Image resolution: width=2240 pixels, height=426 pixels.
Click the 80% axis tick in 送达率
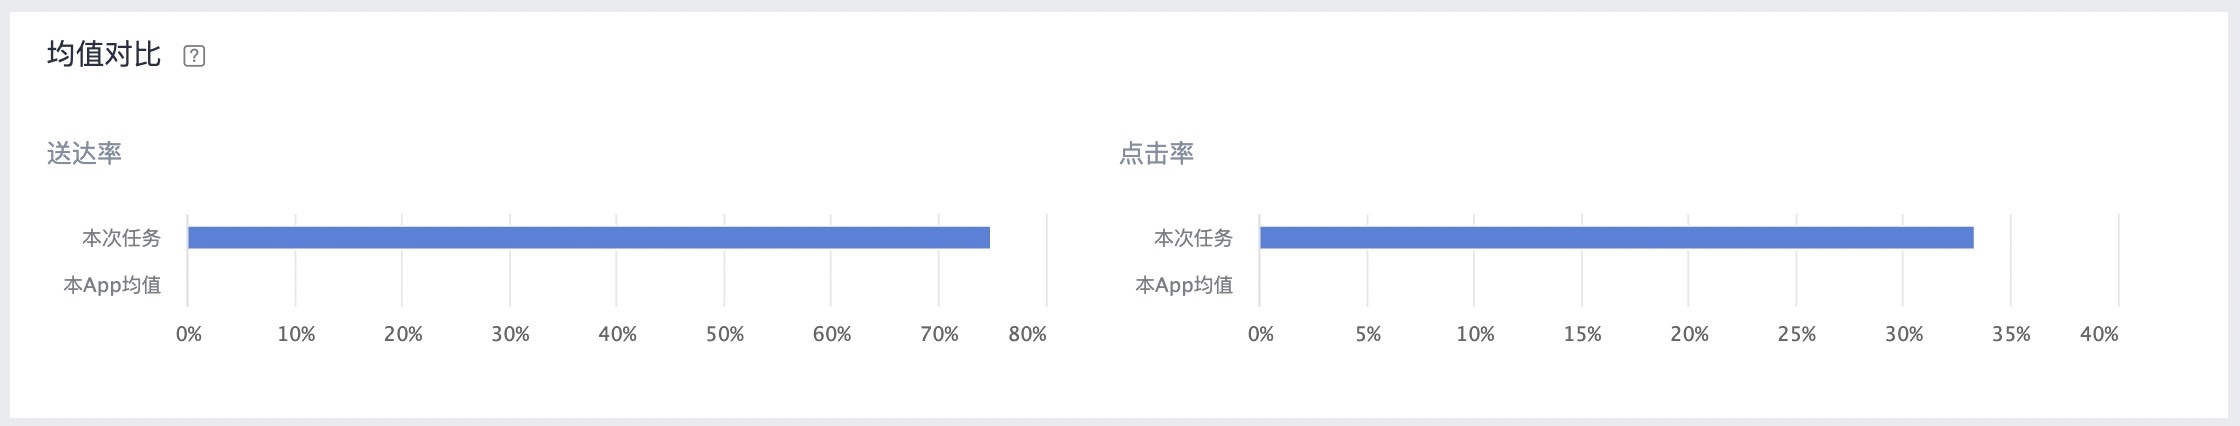click(x=1027, y=334)
